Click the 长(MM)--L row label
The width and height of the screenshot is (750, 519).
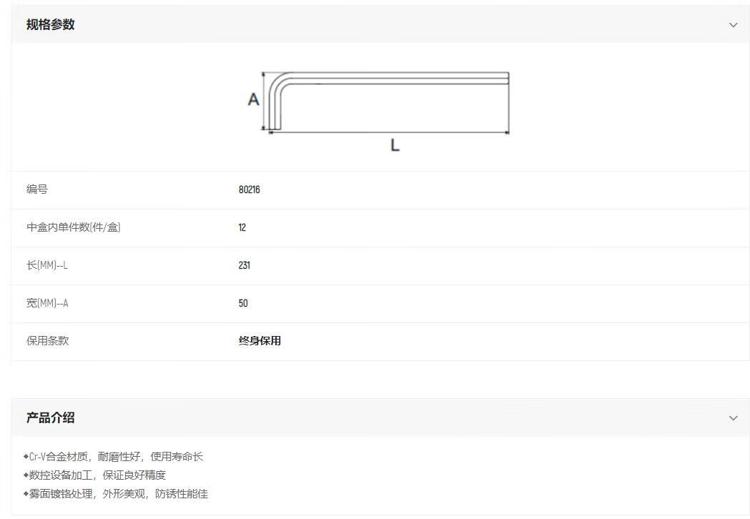point(54,265)
